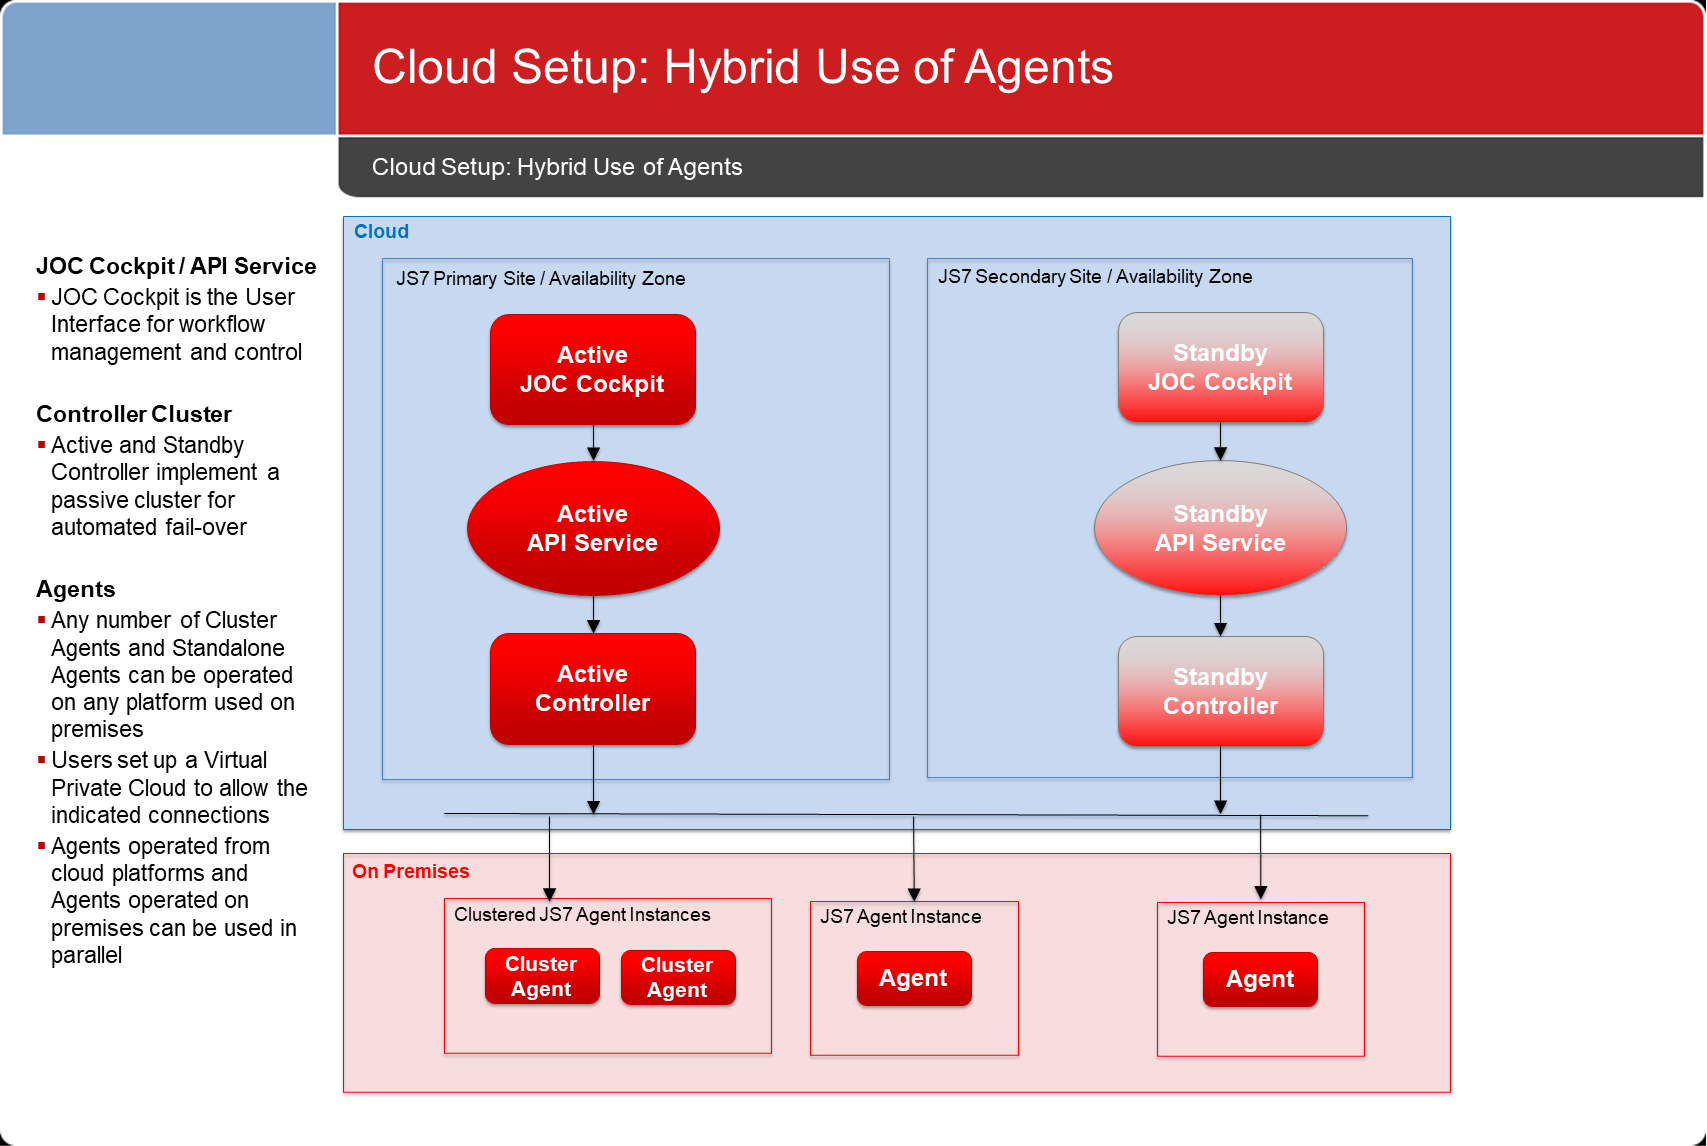Screen dimensions: 1707x1146
Task: Click 'JS7 Primary Site / Availability Zone' label
Action: [x=540, y=278]
